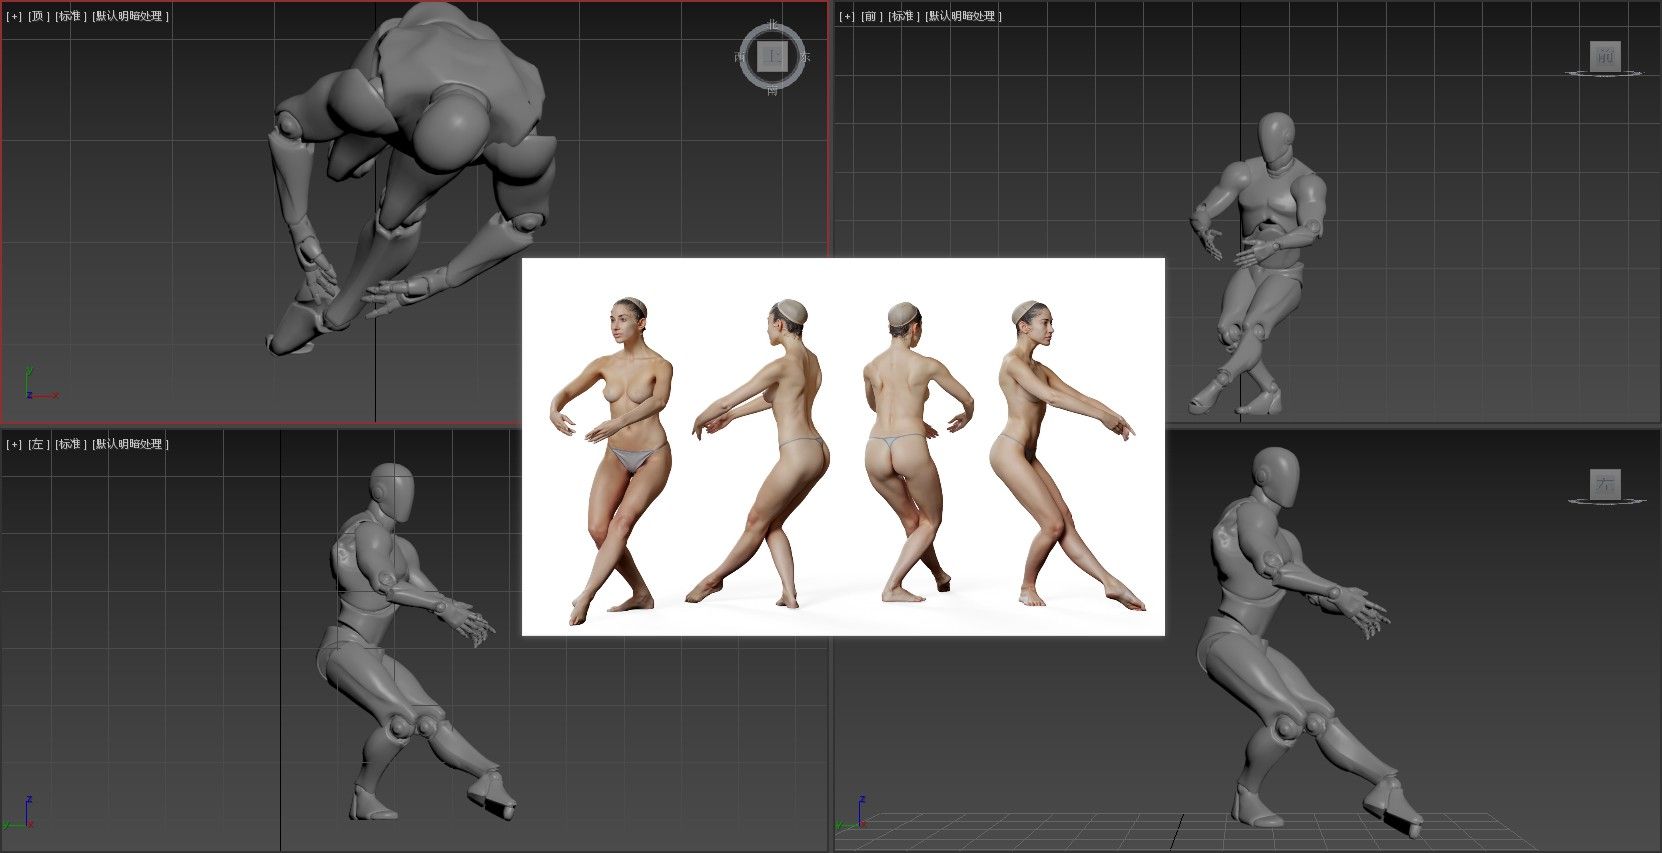
Task: Open [标准] menu in the left (左) viewport
Action: click(69, 444)
